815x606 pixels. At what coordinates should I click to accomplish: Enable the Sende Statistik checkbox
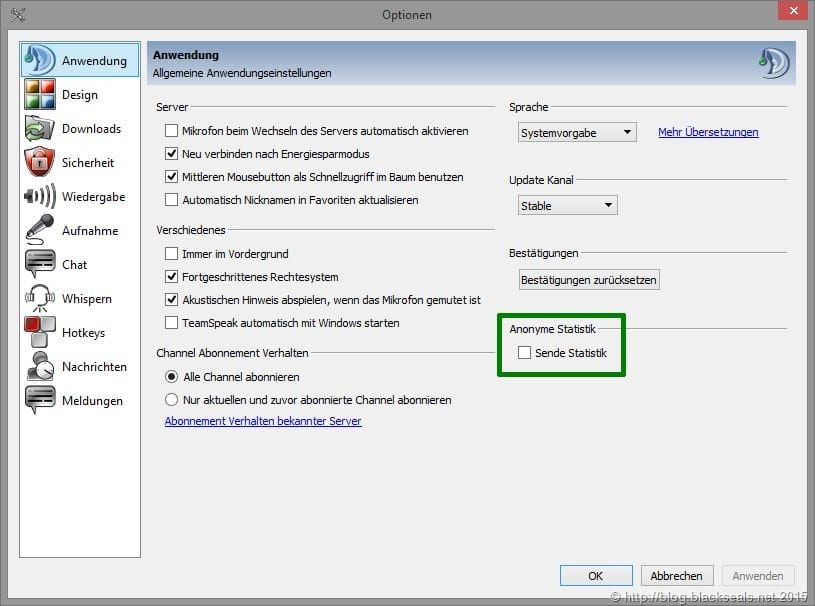coord(524,353)
